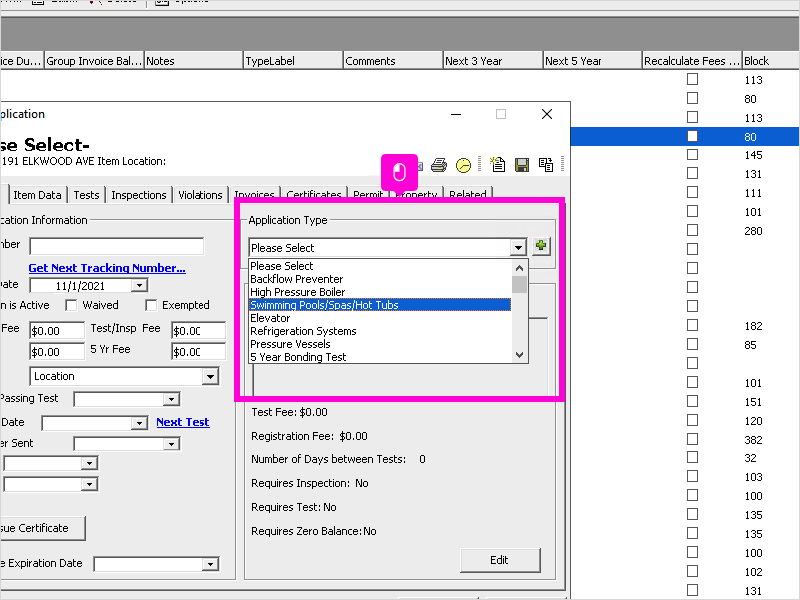The image size is (800, 600).
Task: Check Recalculate Fees box for Block 151
Action: (692, 401)
